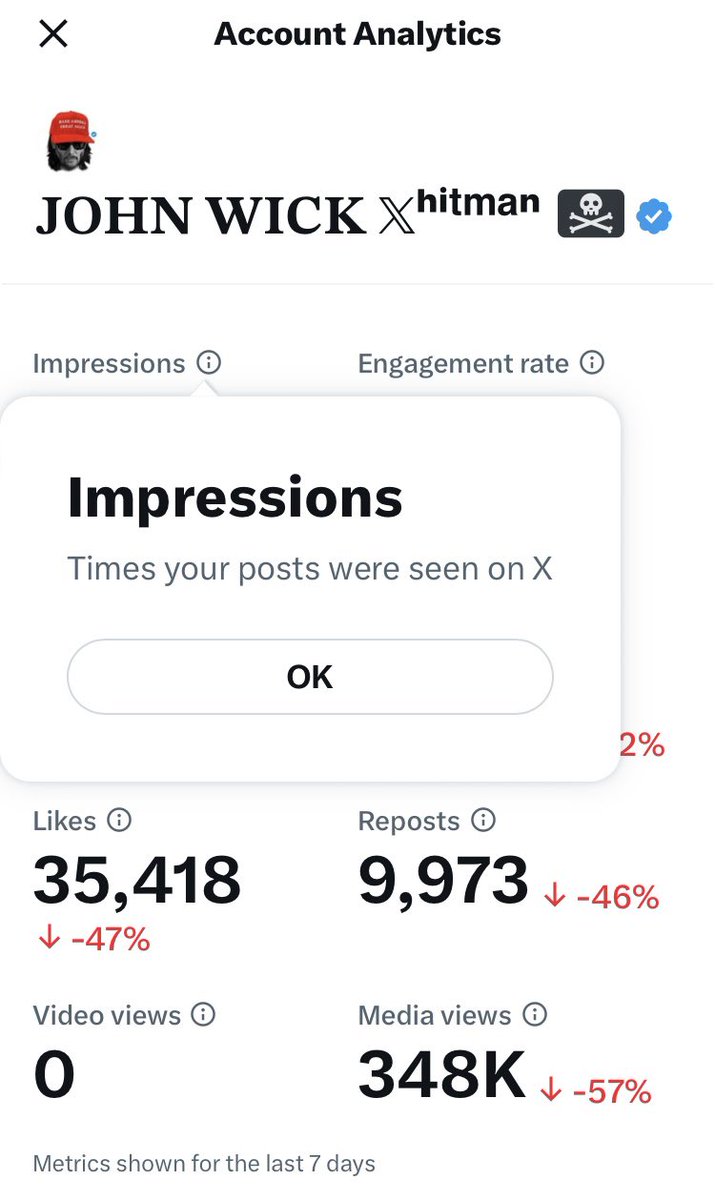
Task: Show info for Likes metric
Action: point(119,821)
